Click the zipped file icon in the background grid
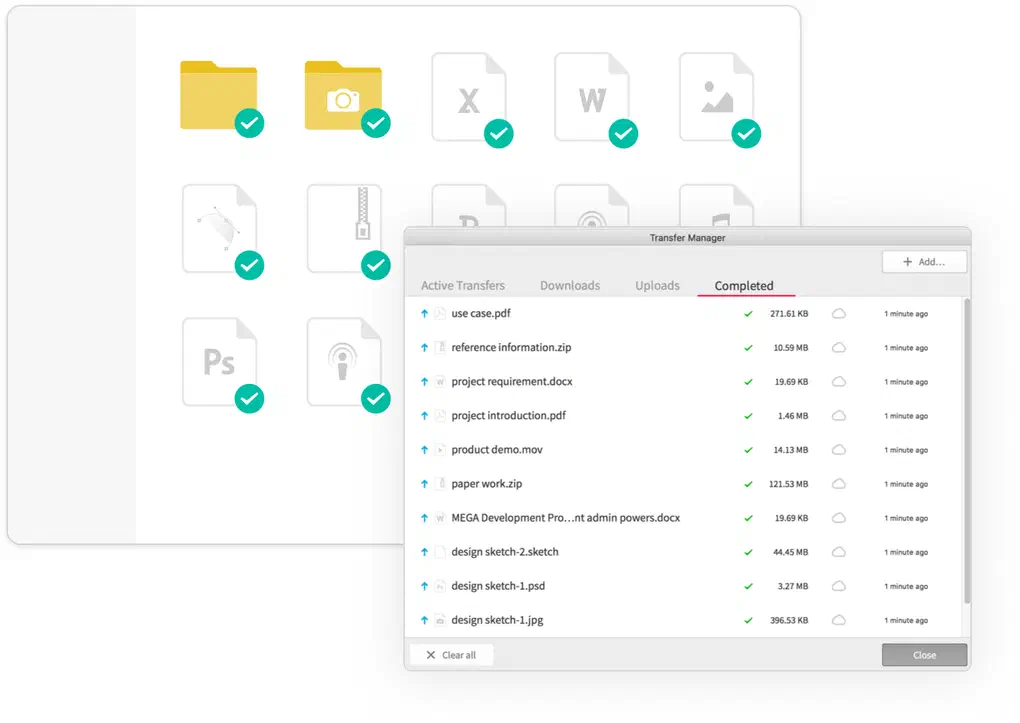 (345, 228)
